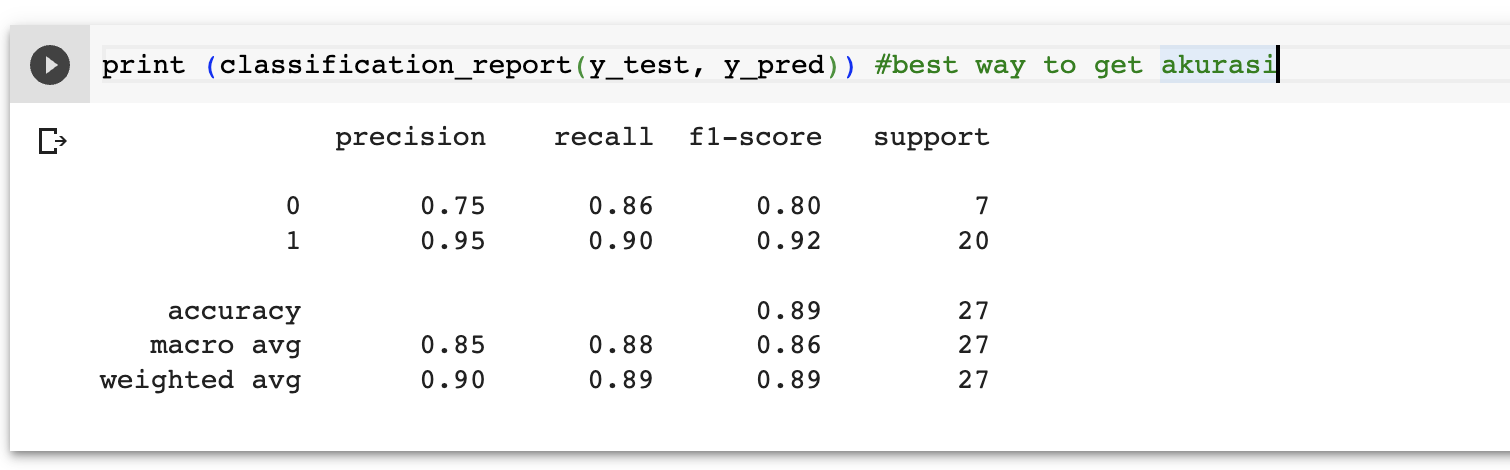
Task: Click the precision column header in output
Action: click(x=411, y=138)
